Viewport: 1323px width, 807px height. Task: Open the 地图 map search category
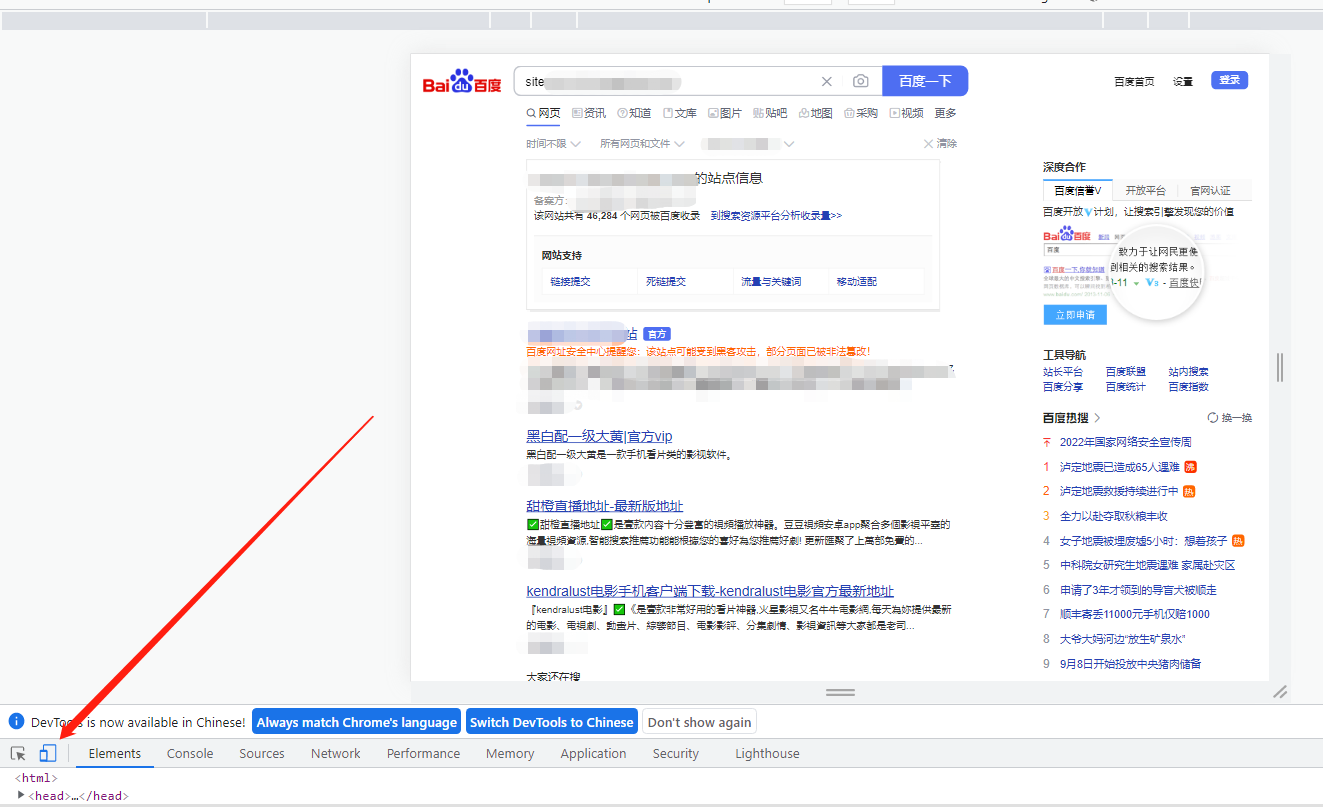(x=815, y=113)
